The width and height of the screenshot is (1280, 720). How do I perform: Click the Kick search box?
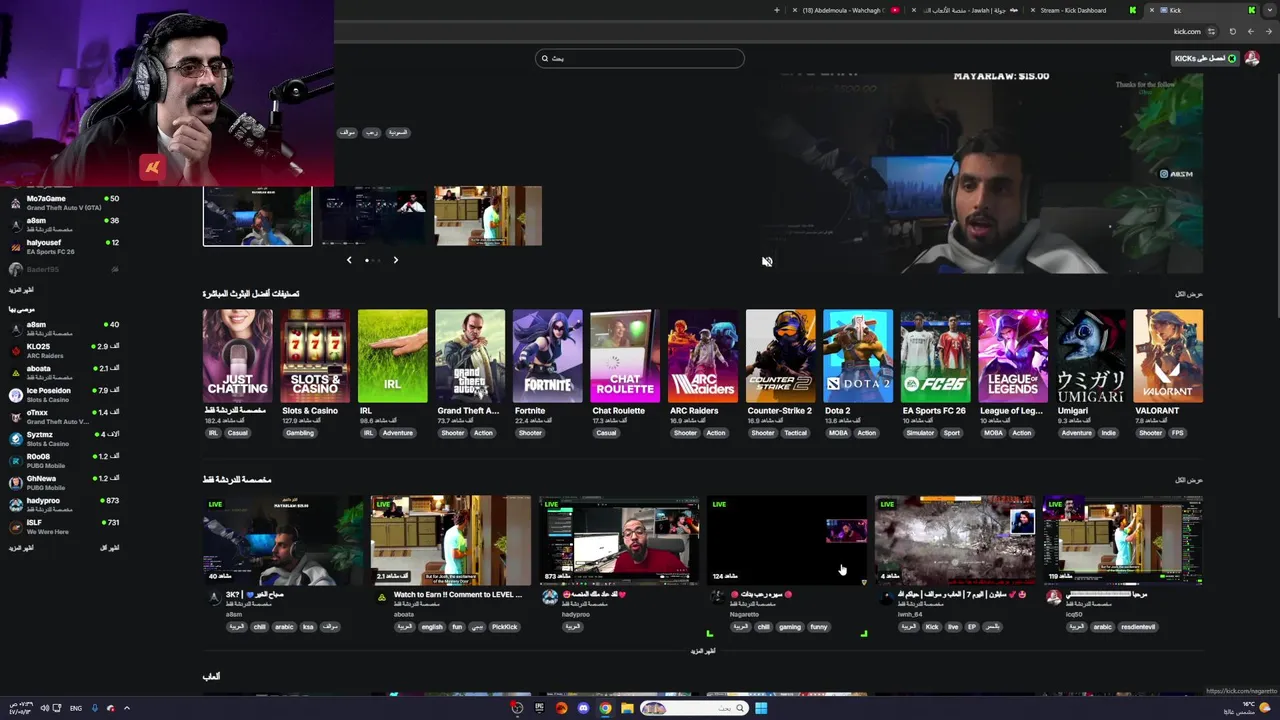coord(640,58)
